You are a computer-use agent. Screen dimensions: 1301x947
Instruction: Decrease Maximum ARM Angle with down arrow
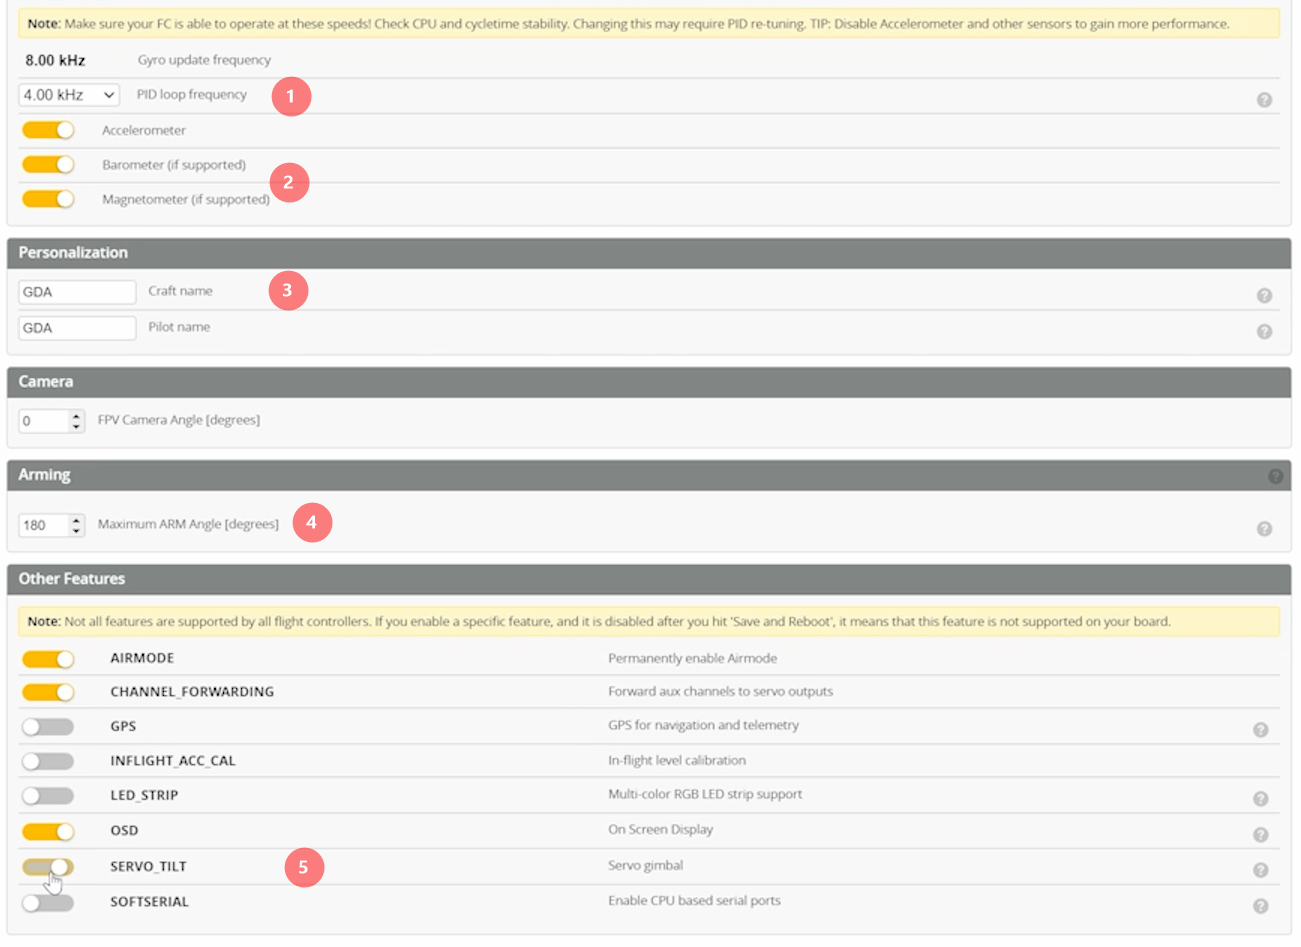coord(77,530)
